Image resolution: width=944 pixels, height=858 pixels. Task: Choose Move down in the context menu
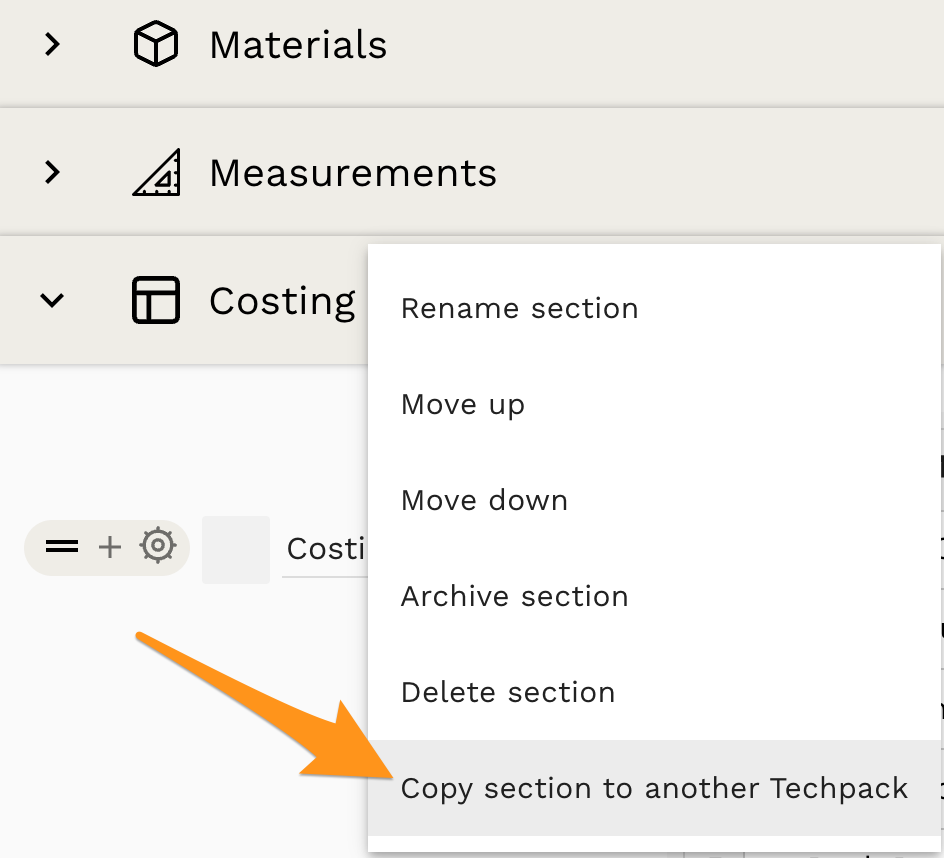(x=483, y=500)
